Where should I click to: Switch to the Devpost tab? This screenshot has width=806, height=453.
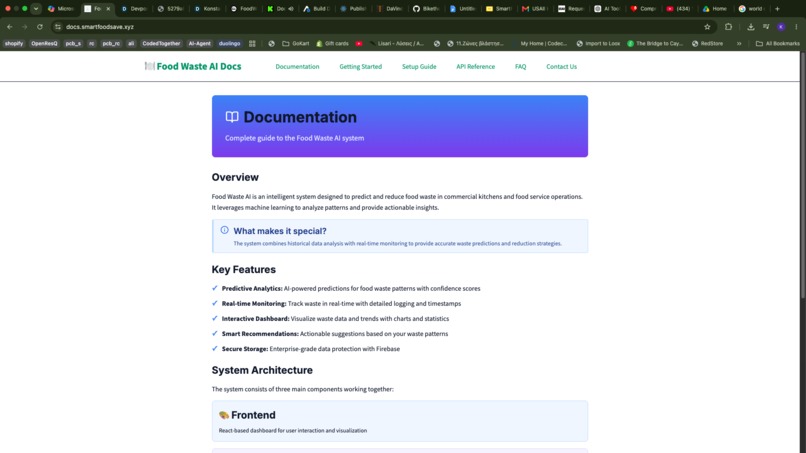[x=134, y=9]
